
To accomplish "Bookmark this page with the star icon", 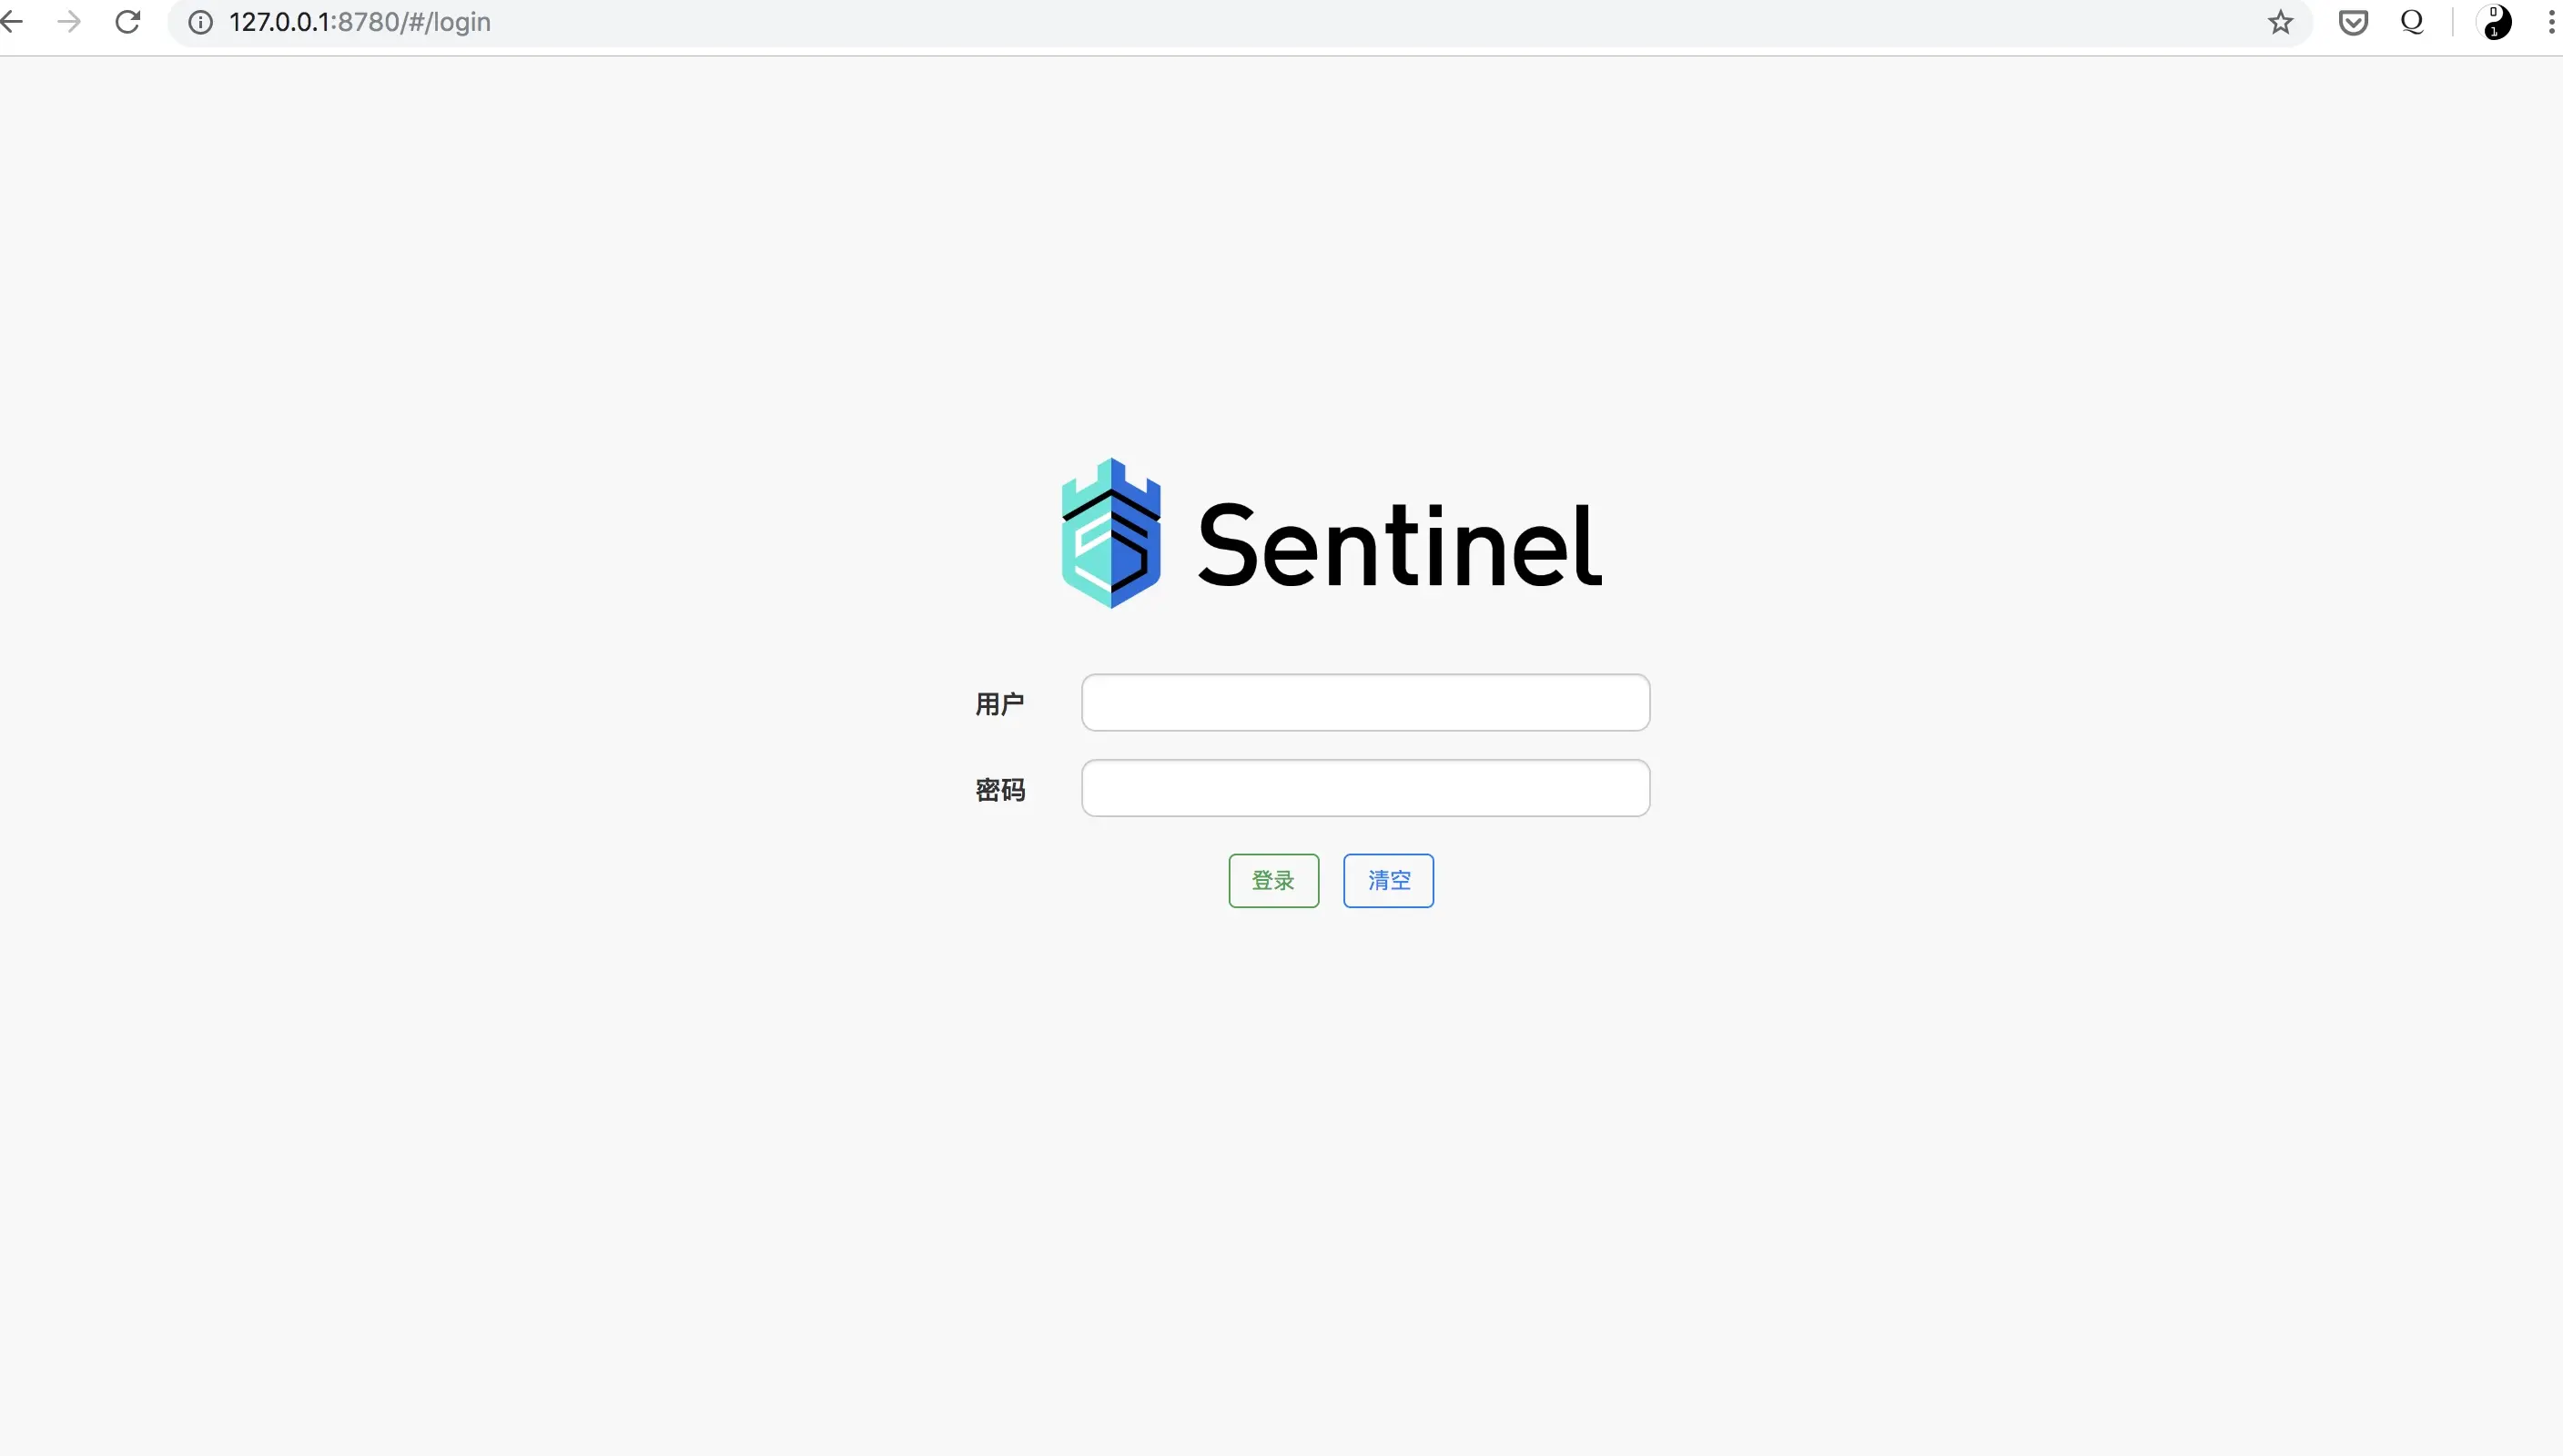I will click(2280, 22).
